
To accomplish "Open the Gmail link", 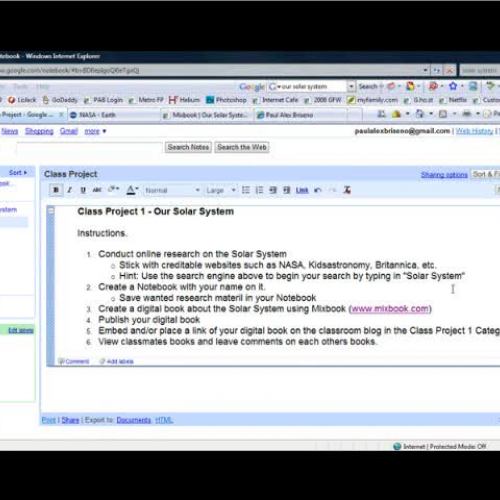I will [x=69, y=131].
